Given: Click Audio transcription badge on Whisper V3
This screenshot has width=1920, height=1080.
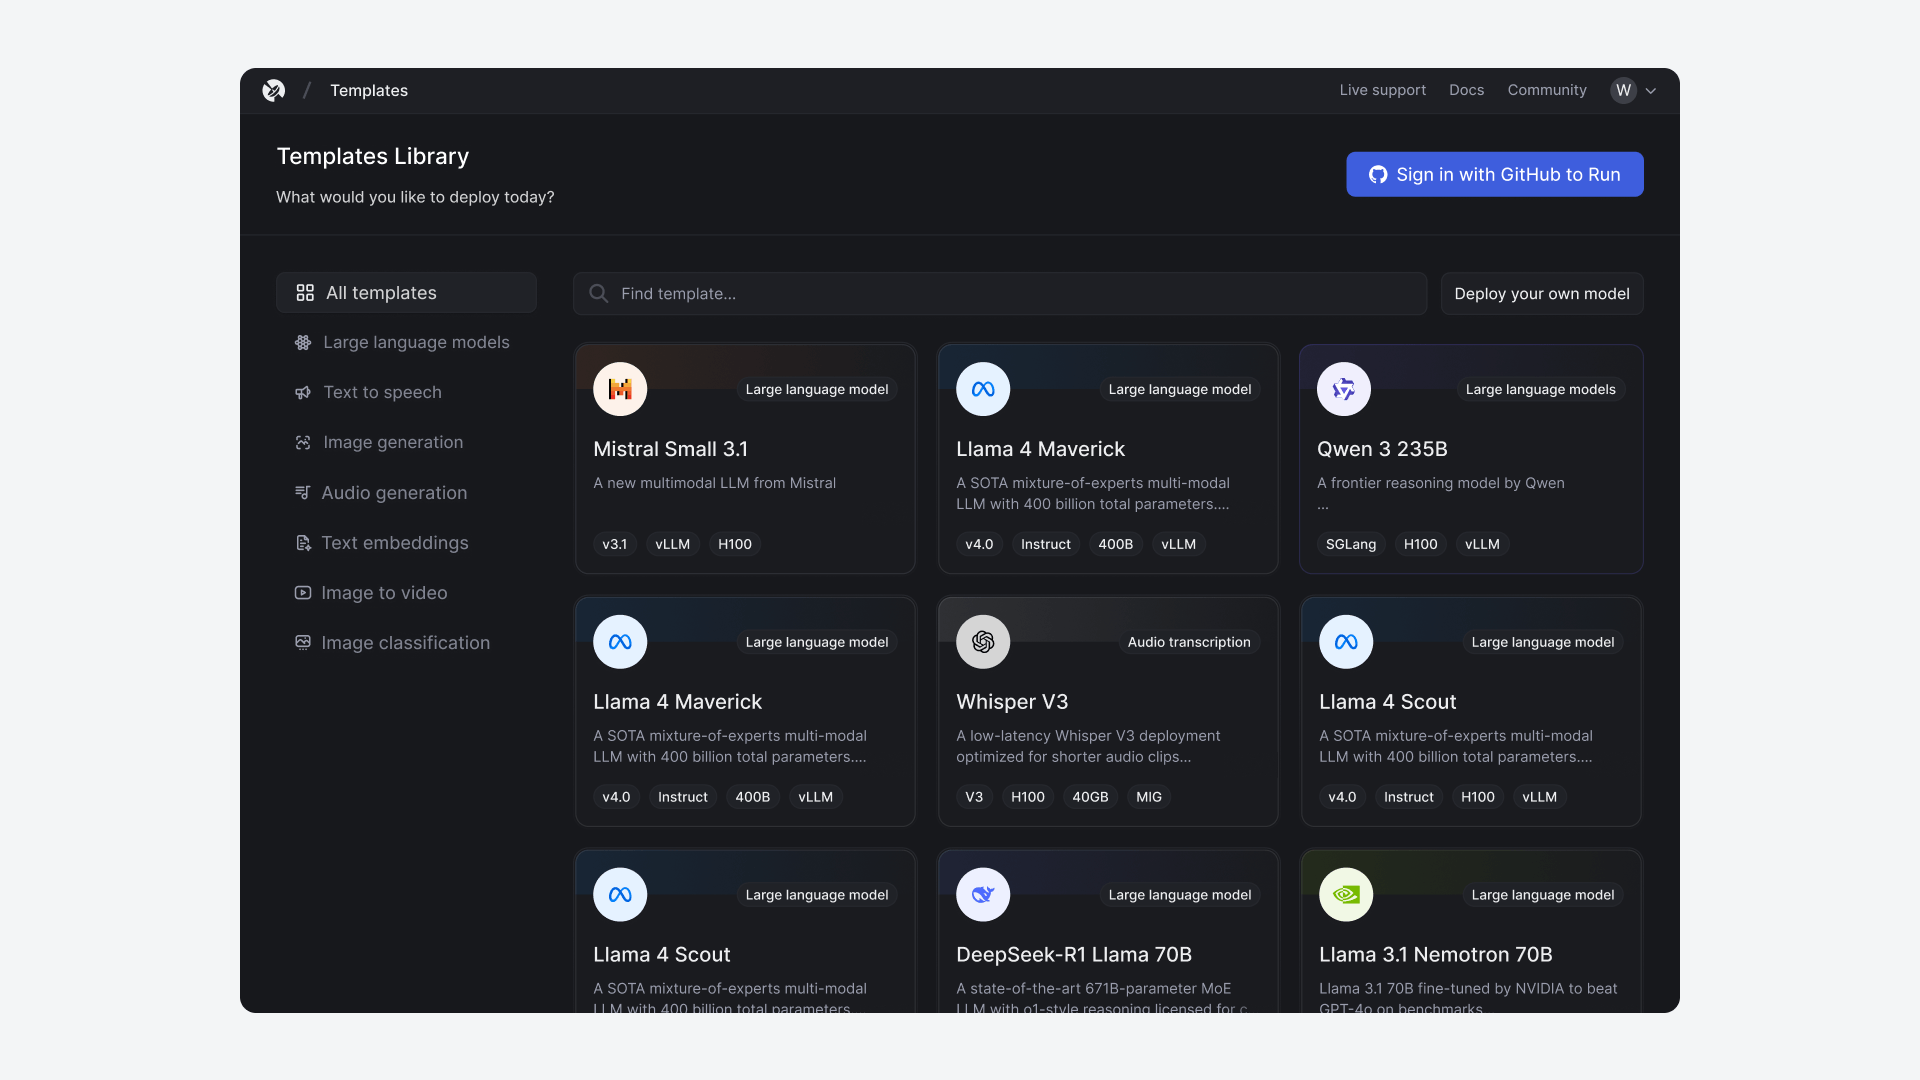Looking at the screenshot, I should (x=1189, y=642).
